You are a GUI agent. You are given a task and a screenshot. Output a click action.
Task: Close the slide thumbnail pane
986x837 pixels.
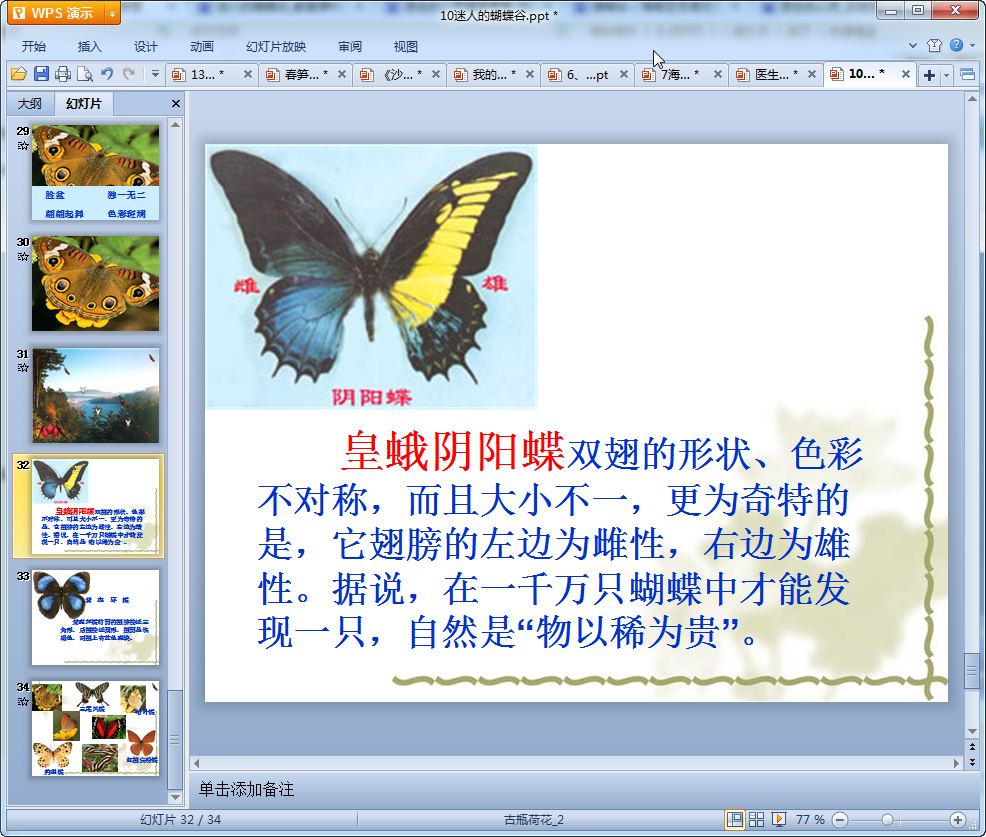tap(175, 104)
